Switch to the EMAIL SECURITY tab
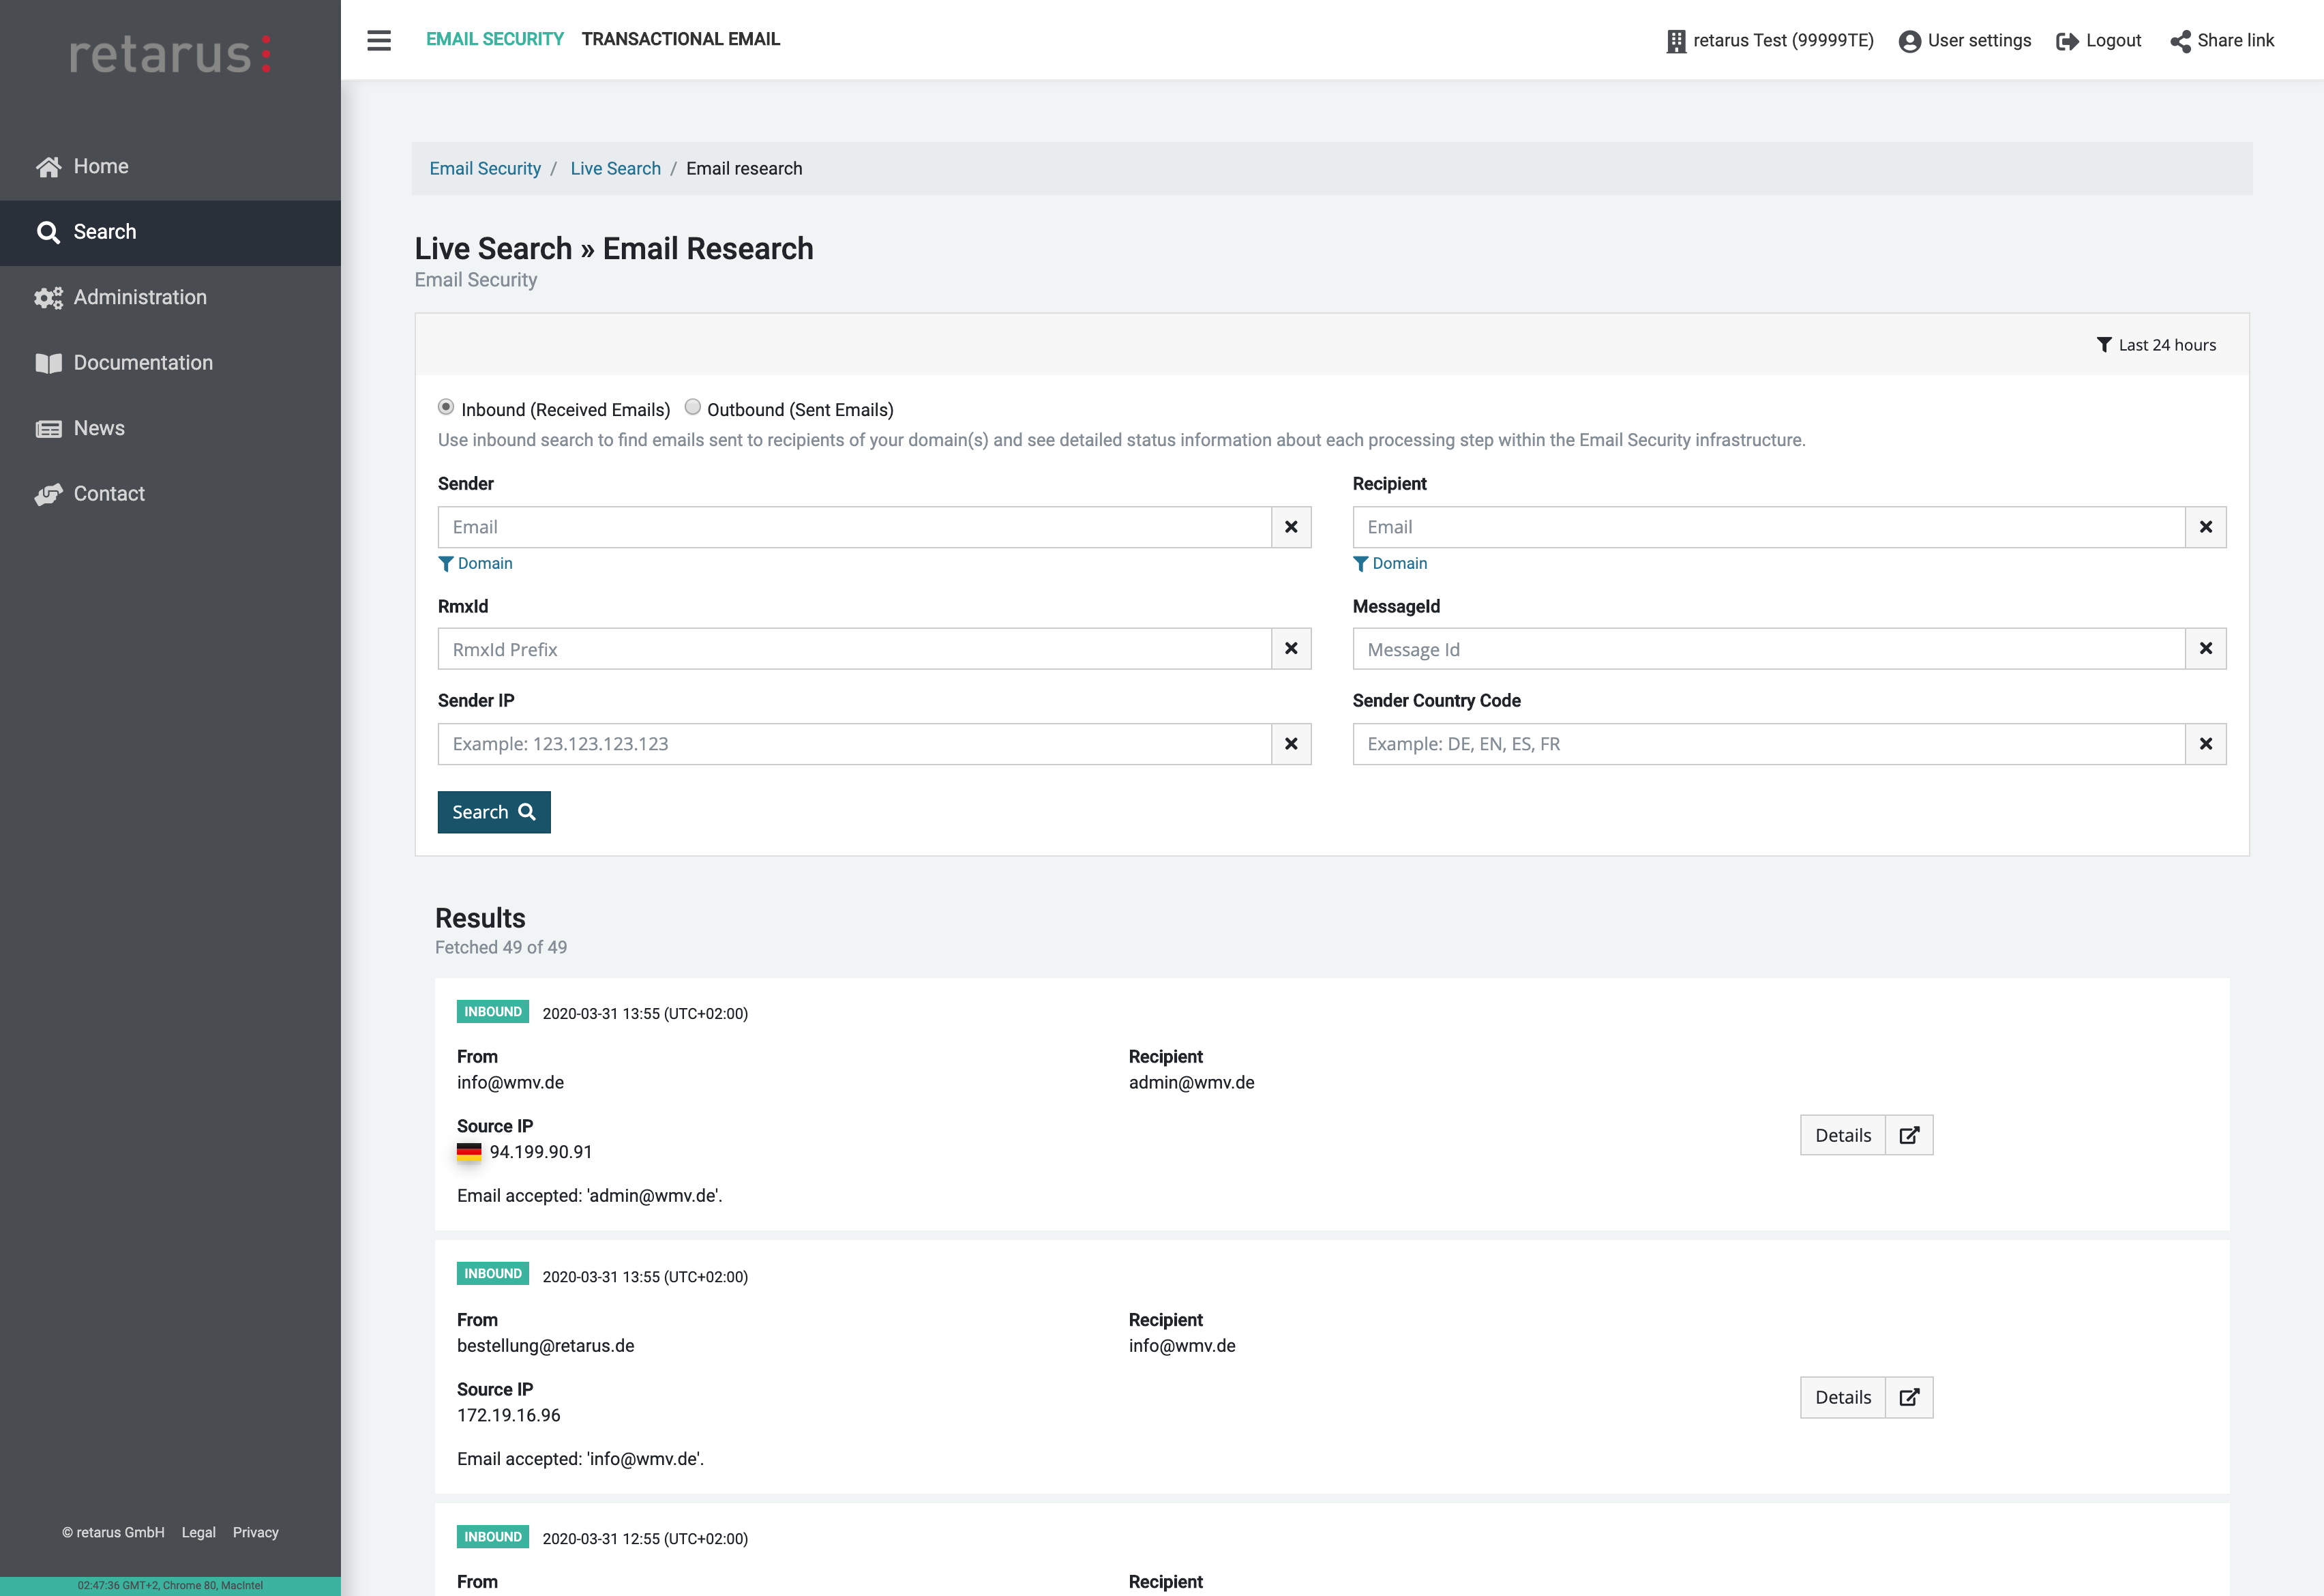Image resolution: width=2324 pixels, height=1596 pixels. click(494, 39)
